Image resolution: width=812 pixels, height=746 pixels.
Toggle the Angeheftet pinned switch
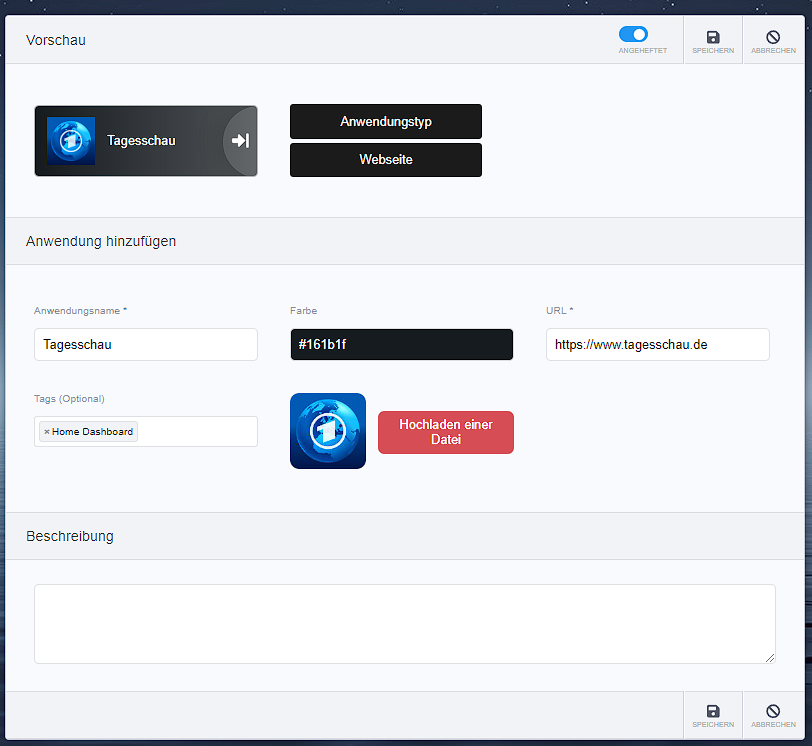[633, 34]
